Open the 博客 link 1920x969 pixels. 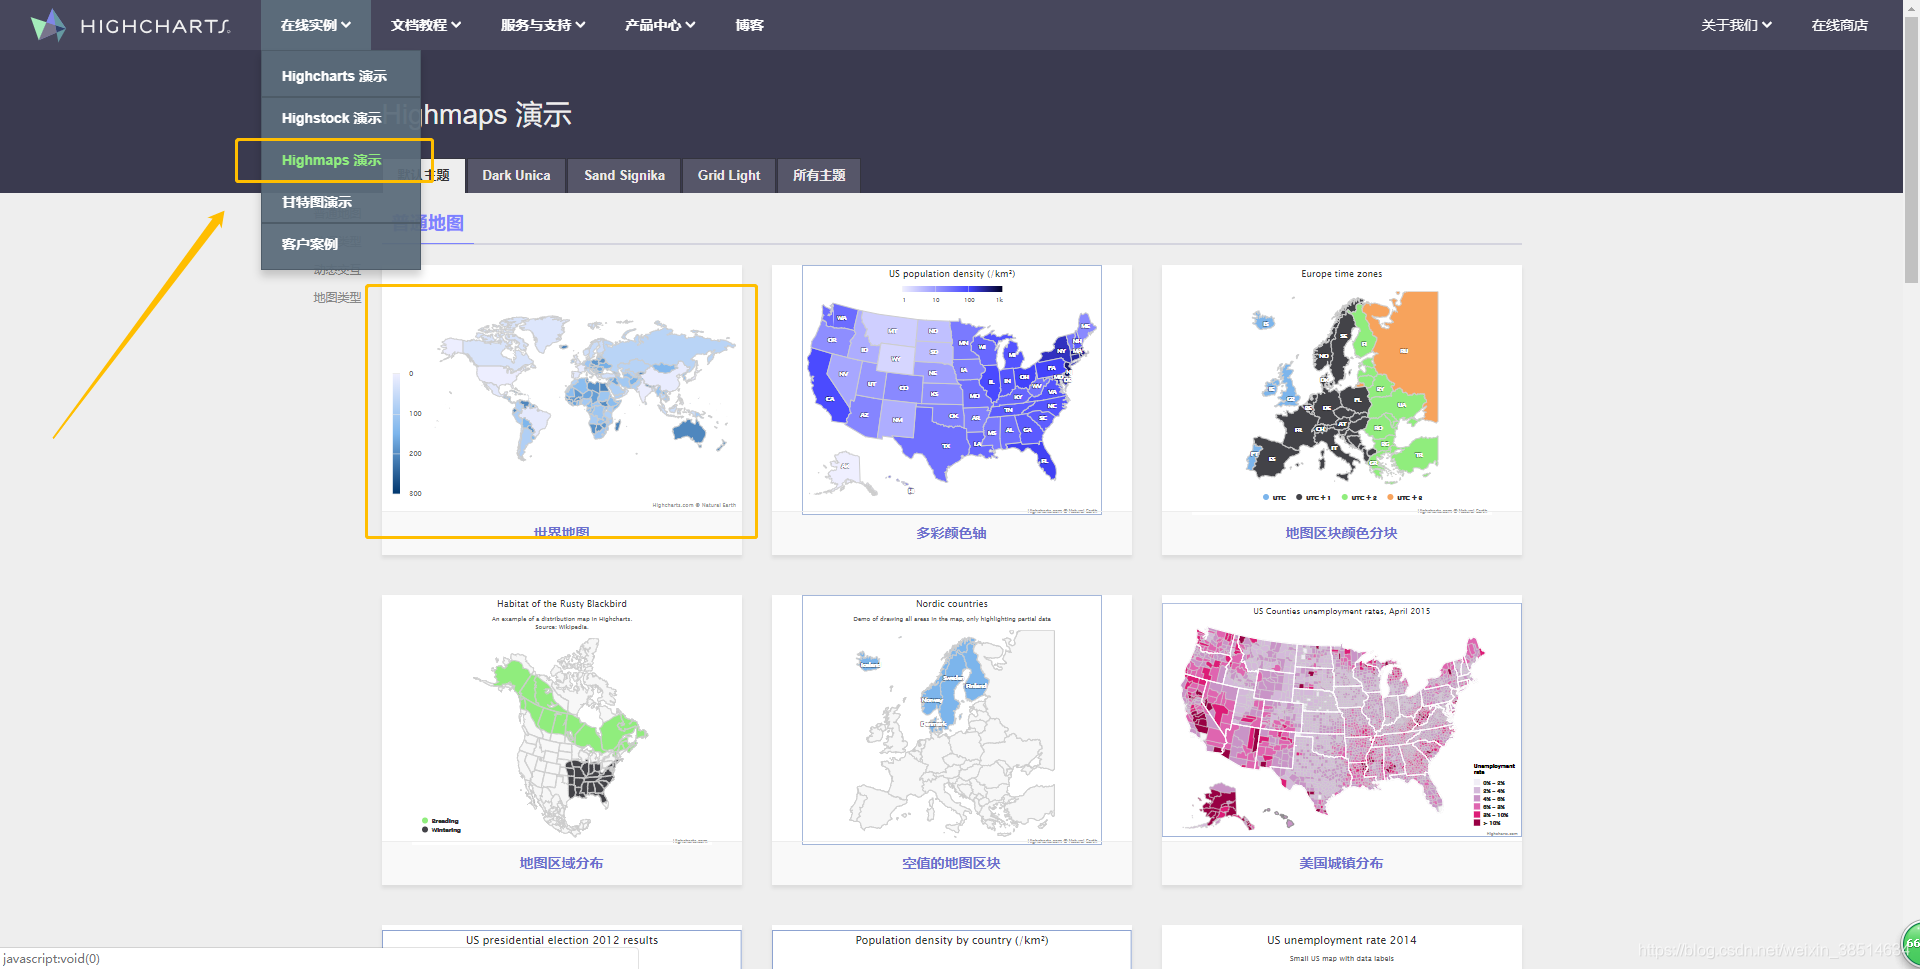tap(750, 25)
